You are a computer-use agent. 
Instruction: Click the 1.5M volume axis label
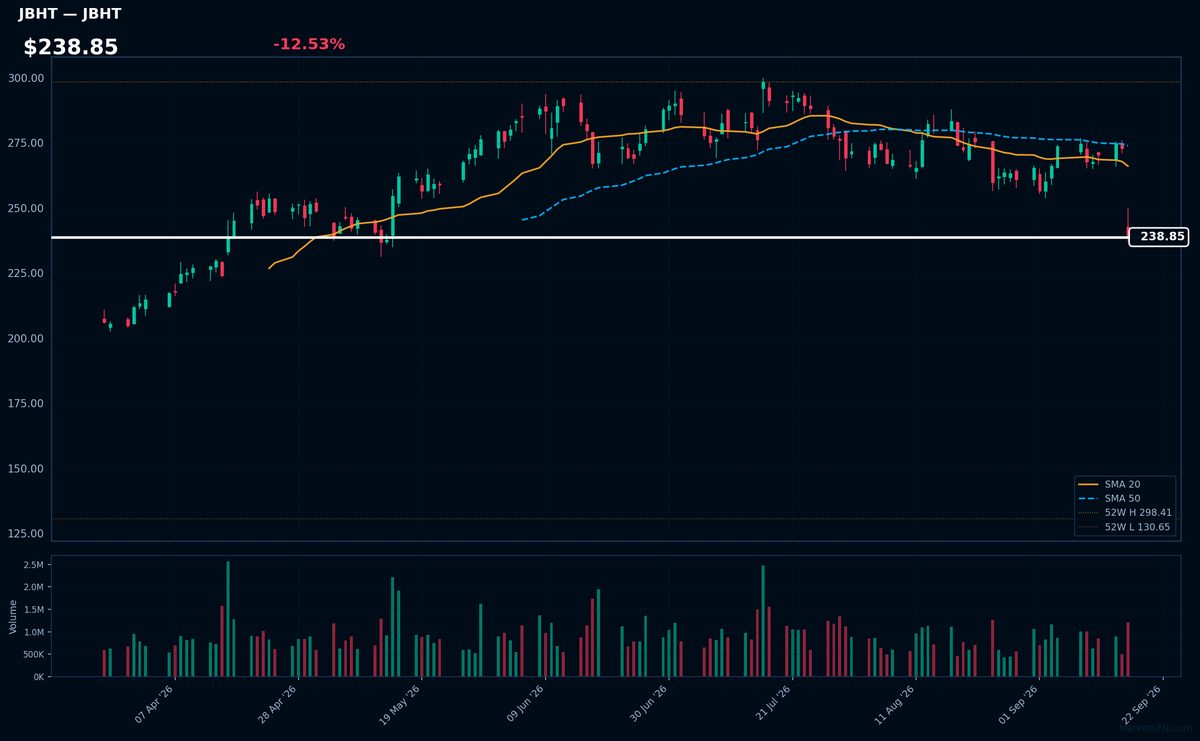[x=33, y=610]
